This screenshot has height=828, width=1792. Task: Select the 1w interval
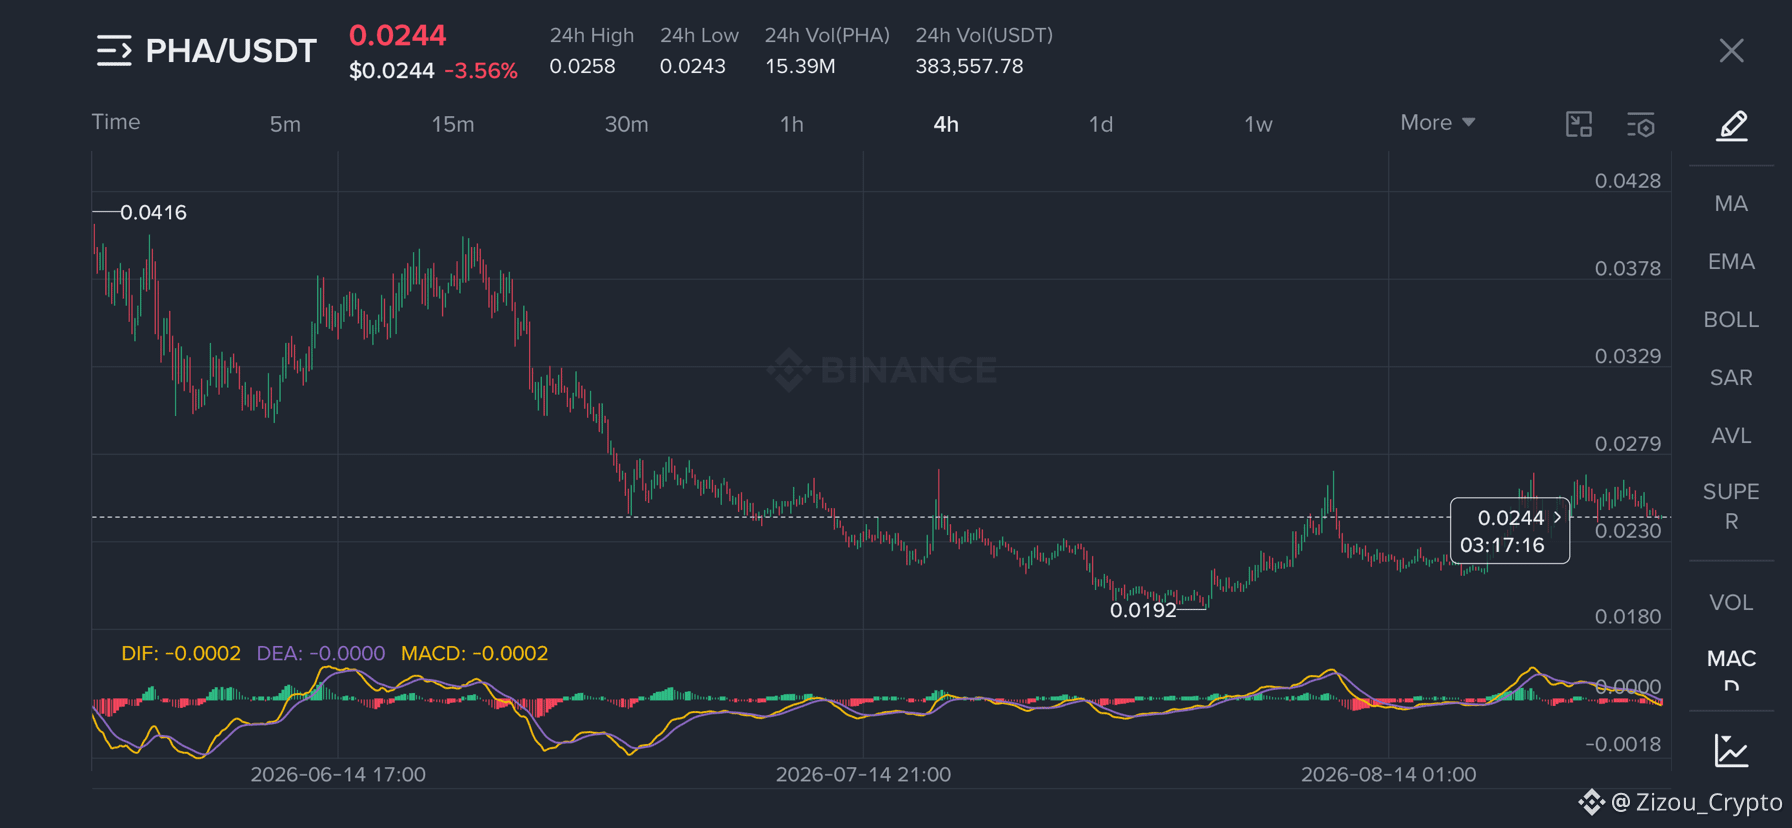1258,124
